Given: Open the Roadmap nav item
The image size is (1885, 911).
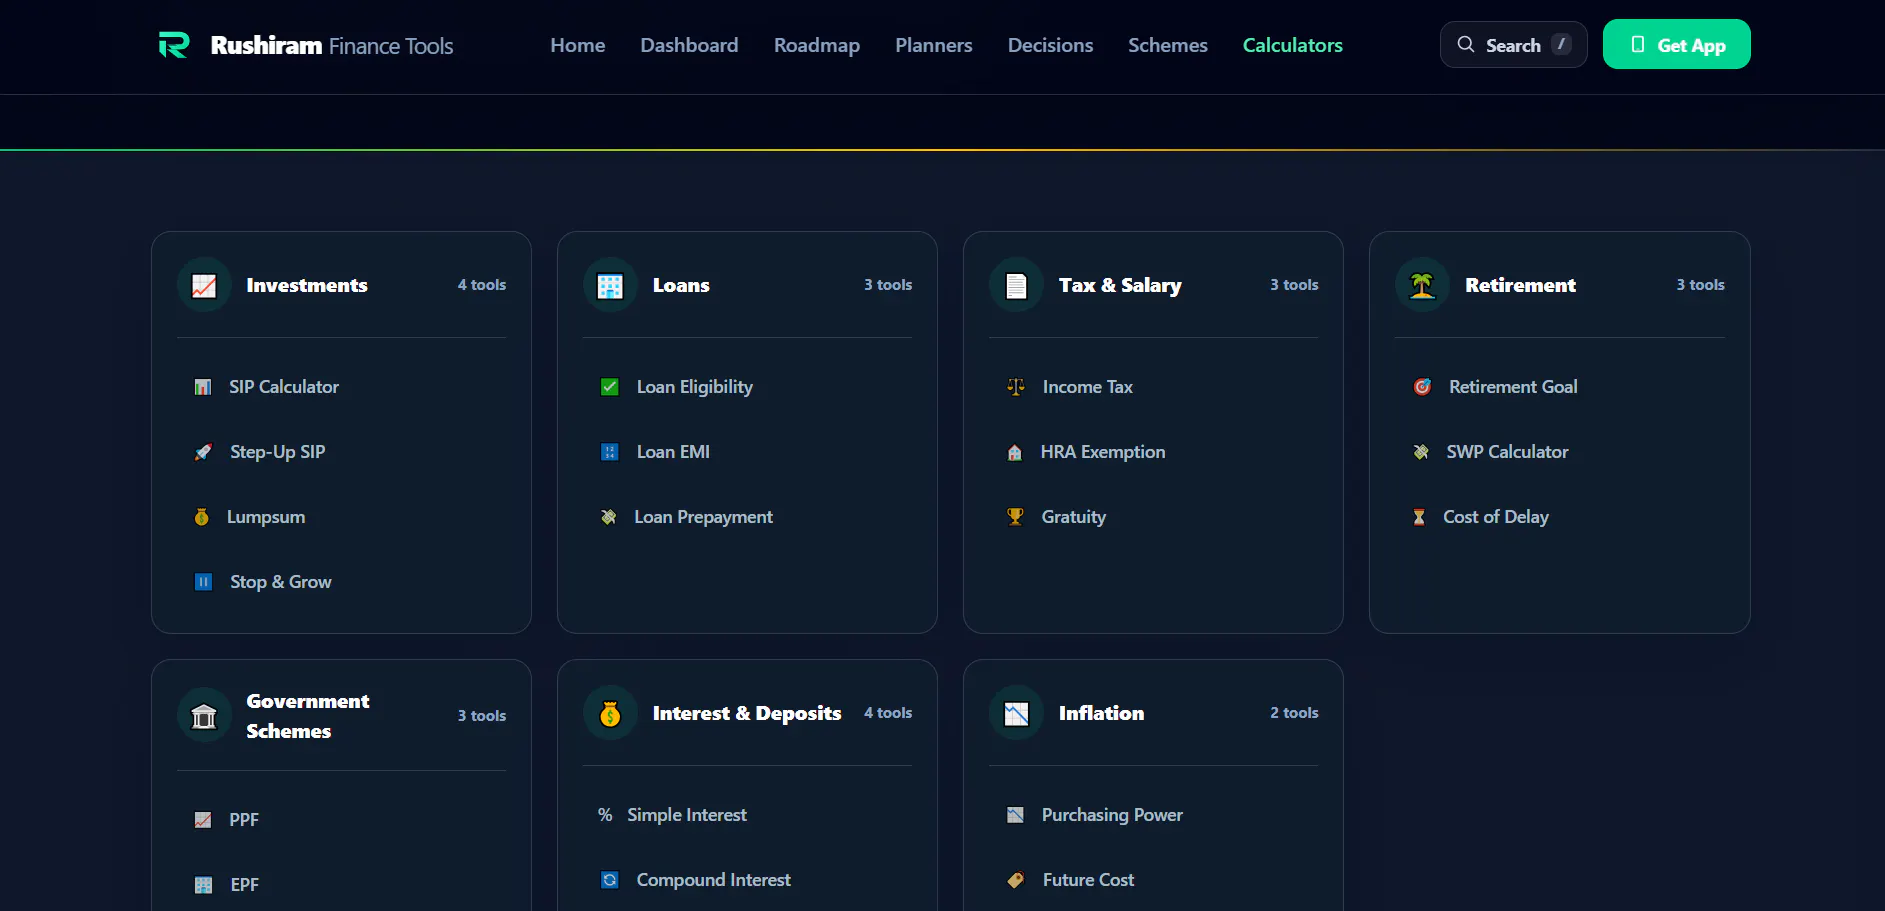Looking at the screenshot, I should [817, 45].
